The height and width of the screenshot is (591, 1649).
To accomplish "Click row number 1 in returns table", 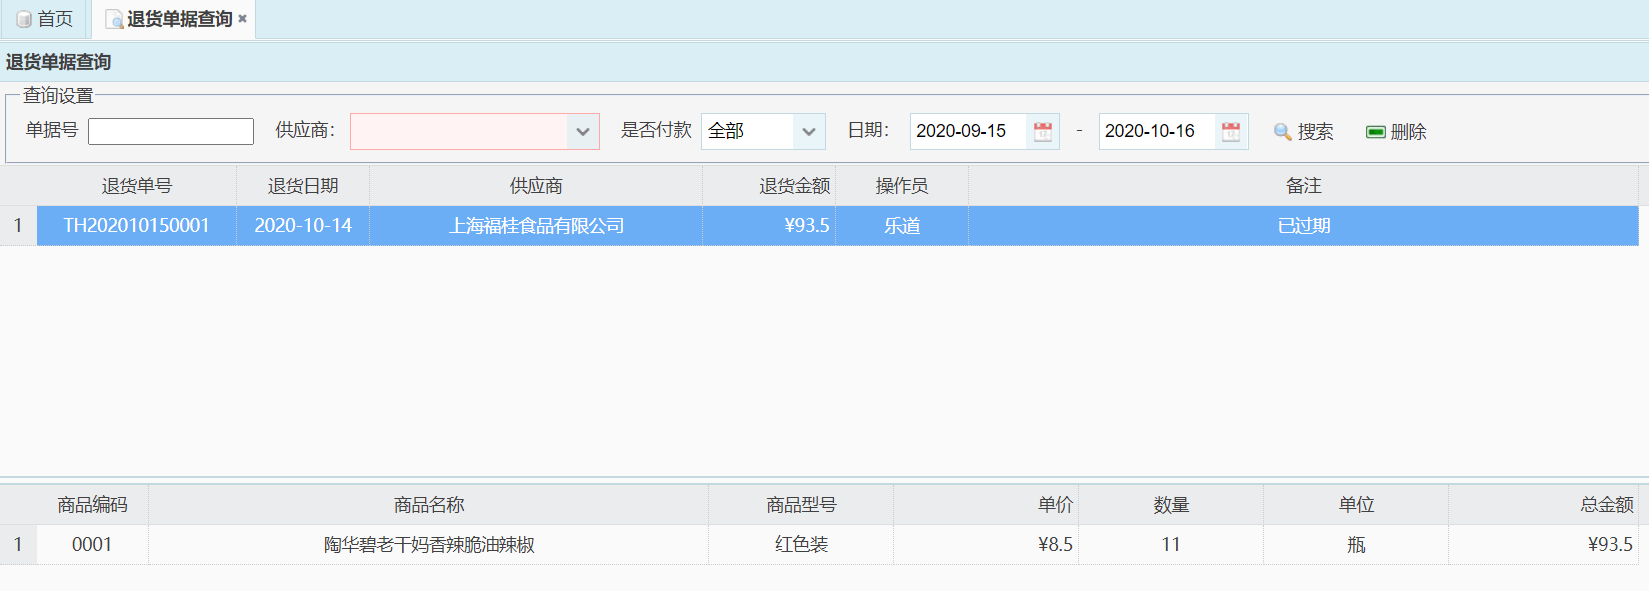I will [x=18, y=226].
